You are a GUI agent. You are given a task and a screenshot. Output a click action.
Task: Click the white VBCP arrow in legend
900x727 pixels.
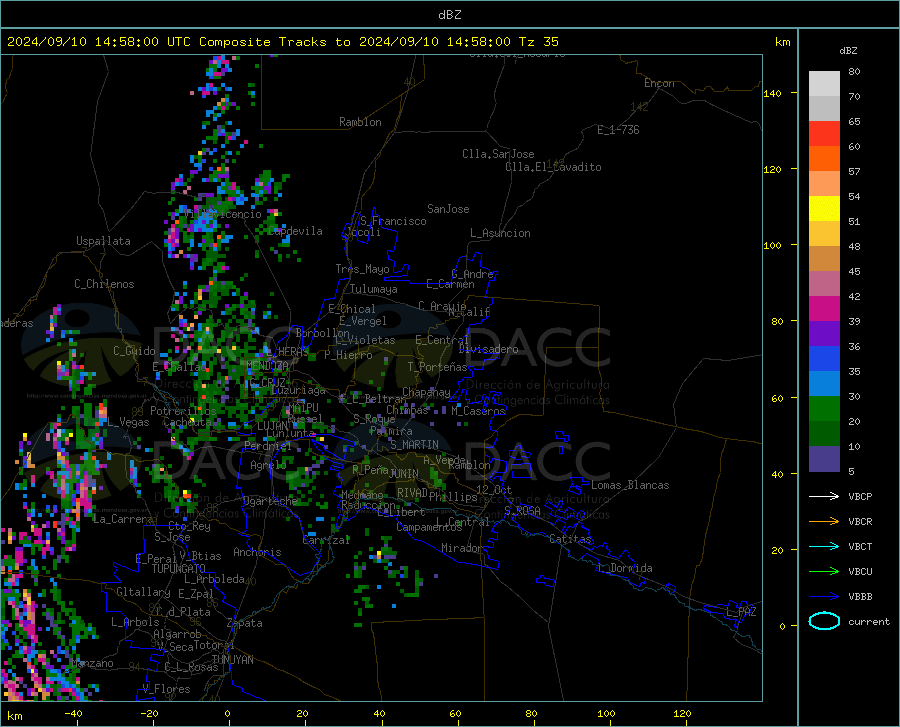point(824,496)
